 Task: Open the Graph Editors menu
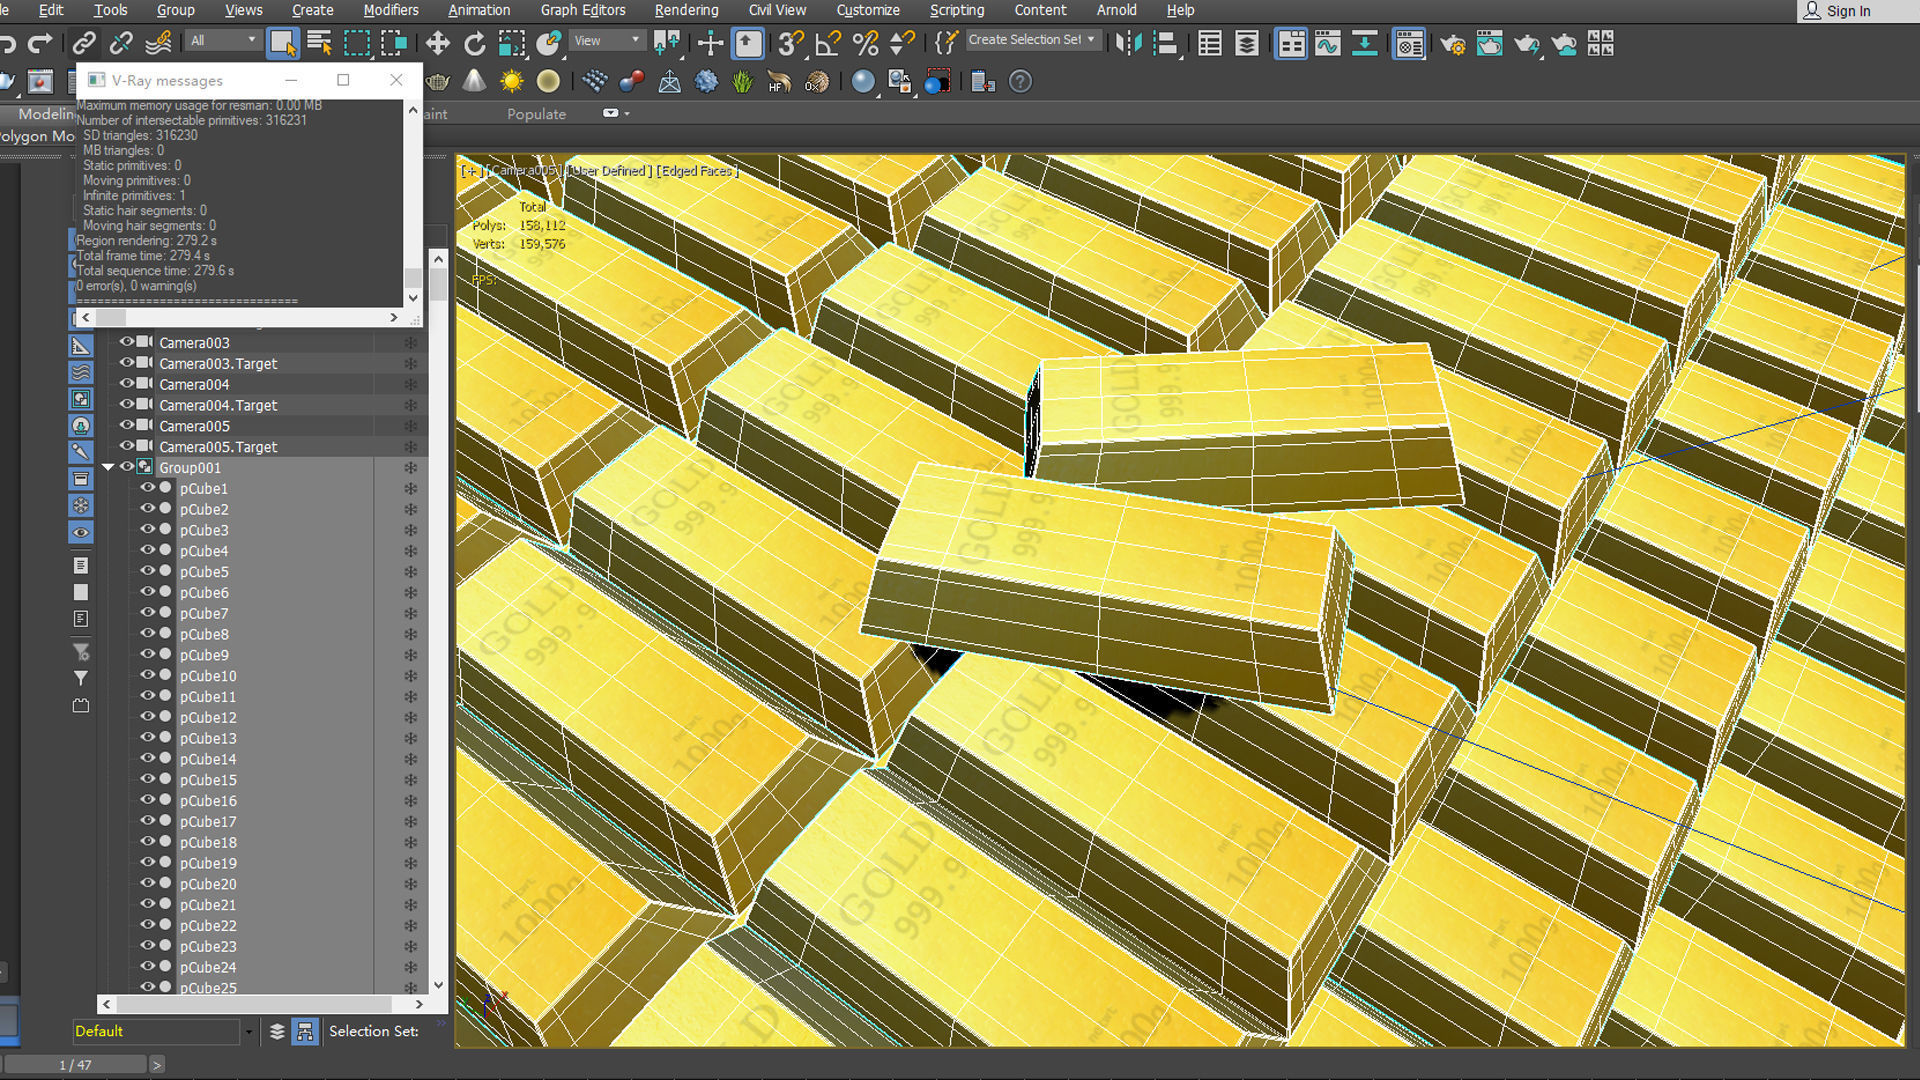[583, 10]
